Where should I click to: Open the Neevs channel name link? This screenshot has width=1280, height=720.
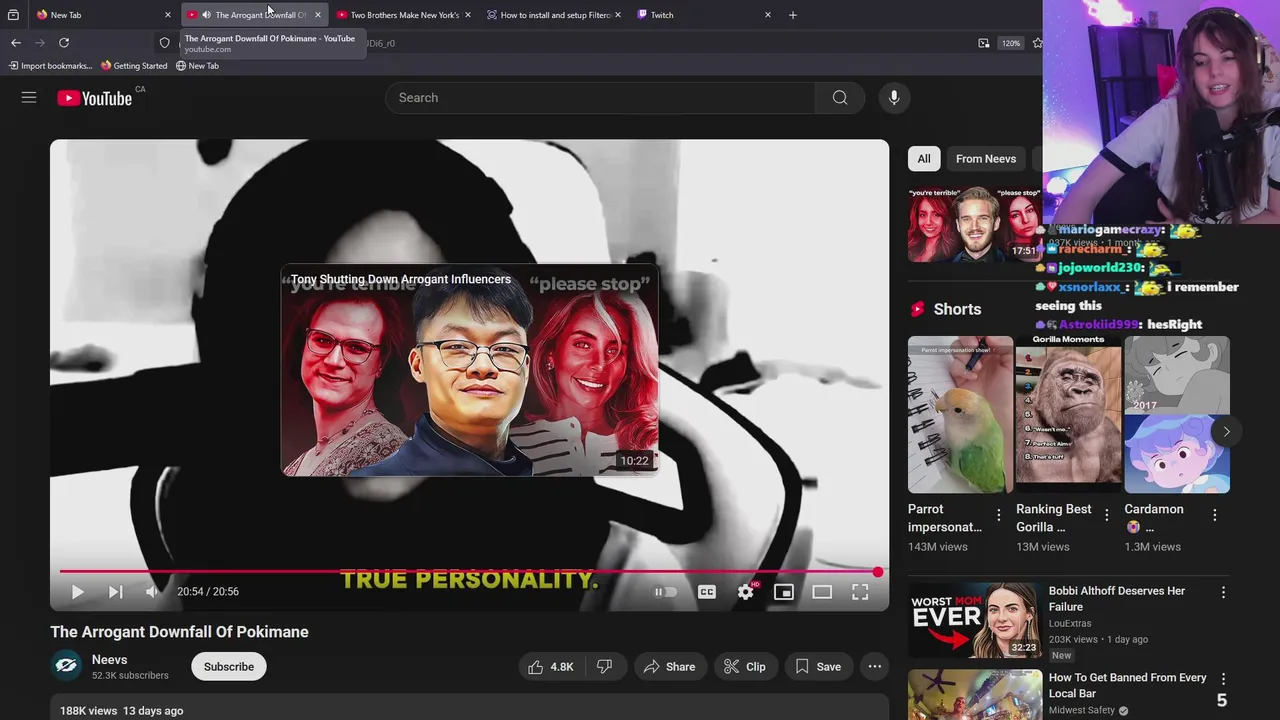coord(109,660)
